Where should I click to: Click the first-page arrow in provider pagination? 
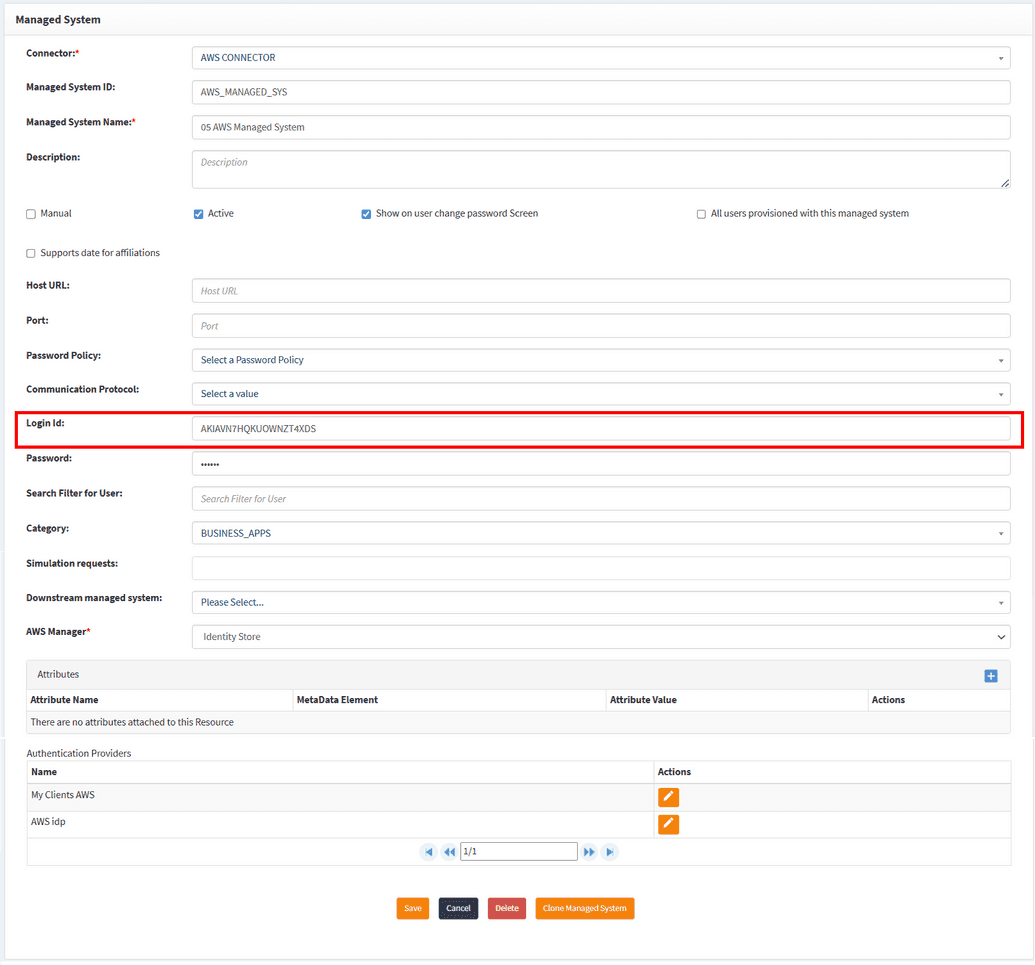pyautogui.click(x=429, y=851)
